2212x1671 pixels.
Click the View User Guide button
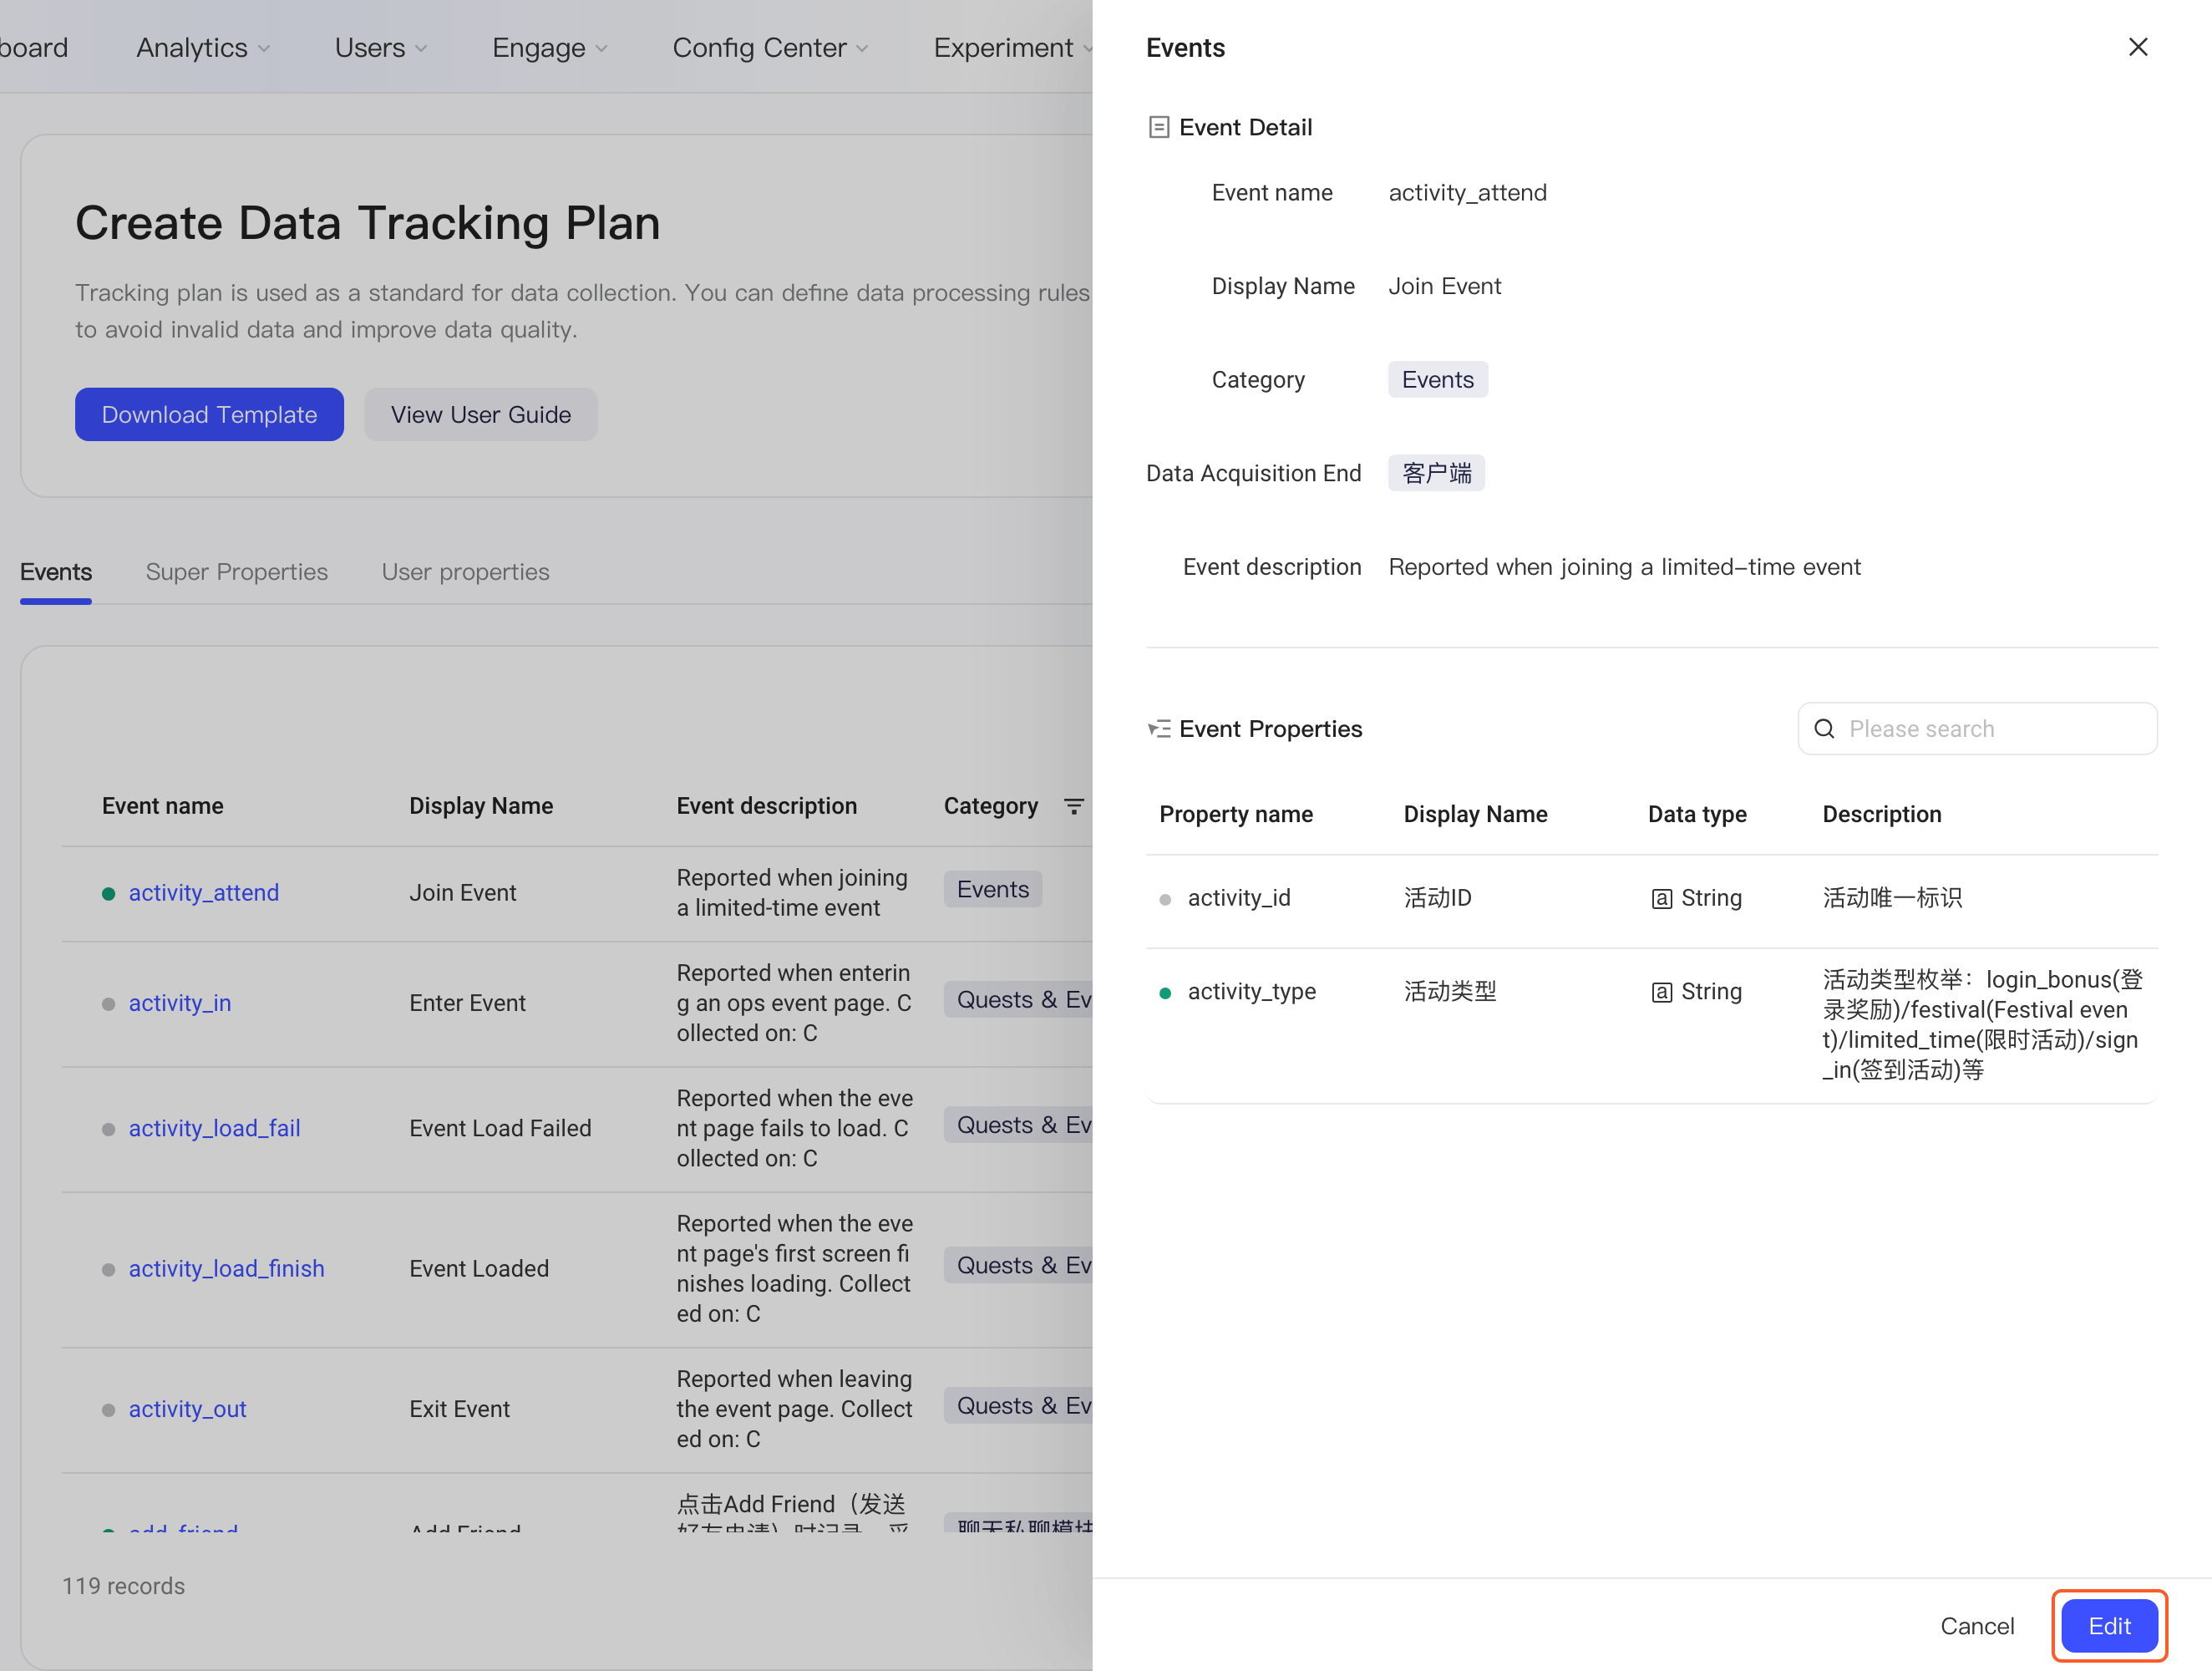click(x=480, y=414)
